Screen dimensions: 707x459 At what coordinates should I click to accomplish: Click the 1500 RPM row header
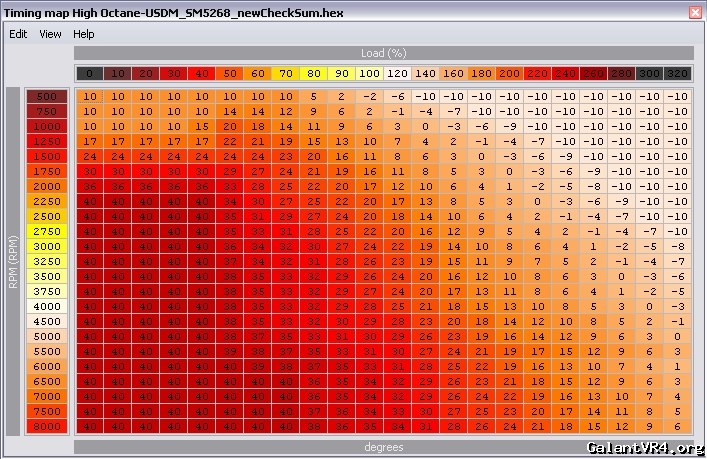[x=47, y=157]
